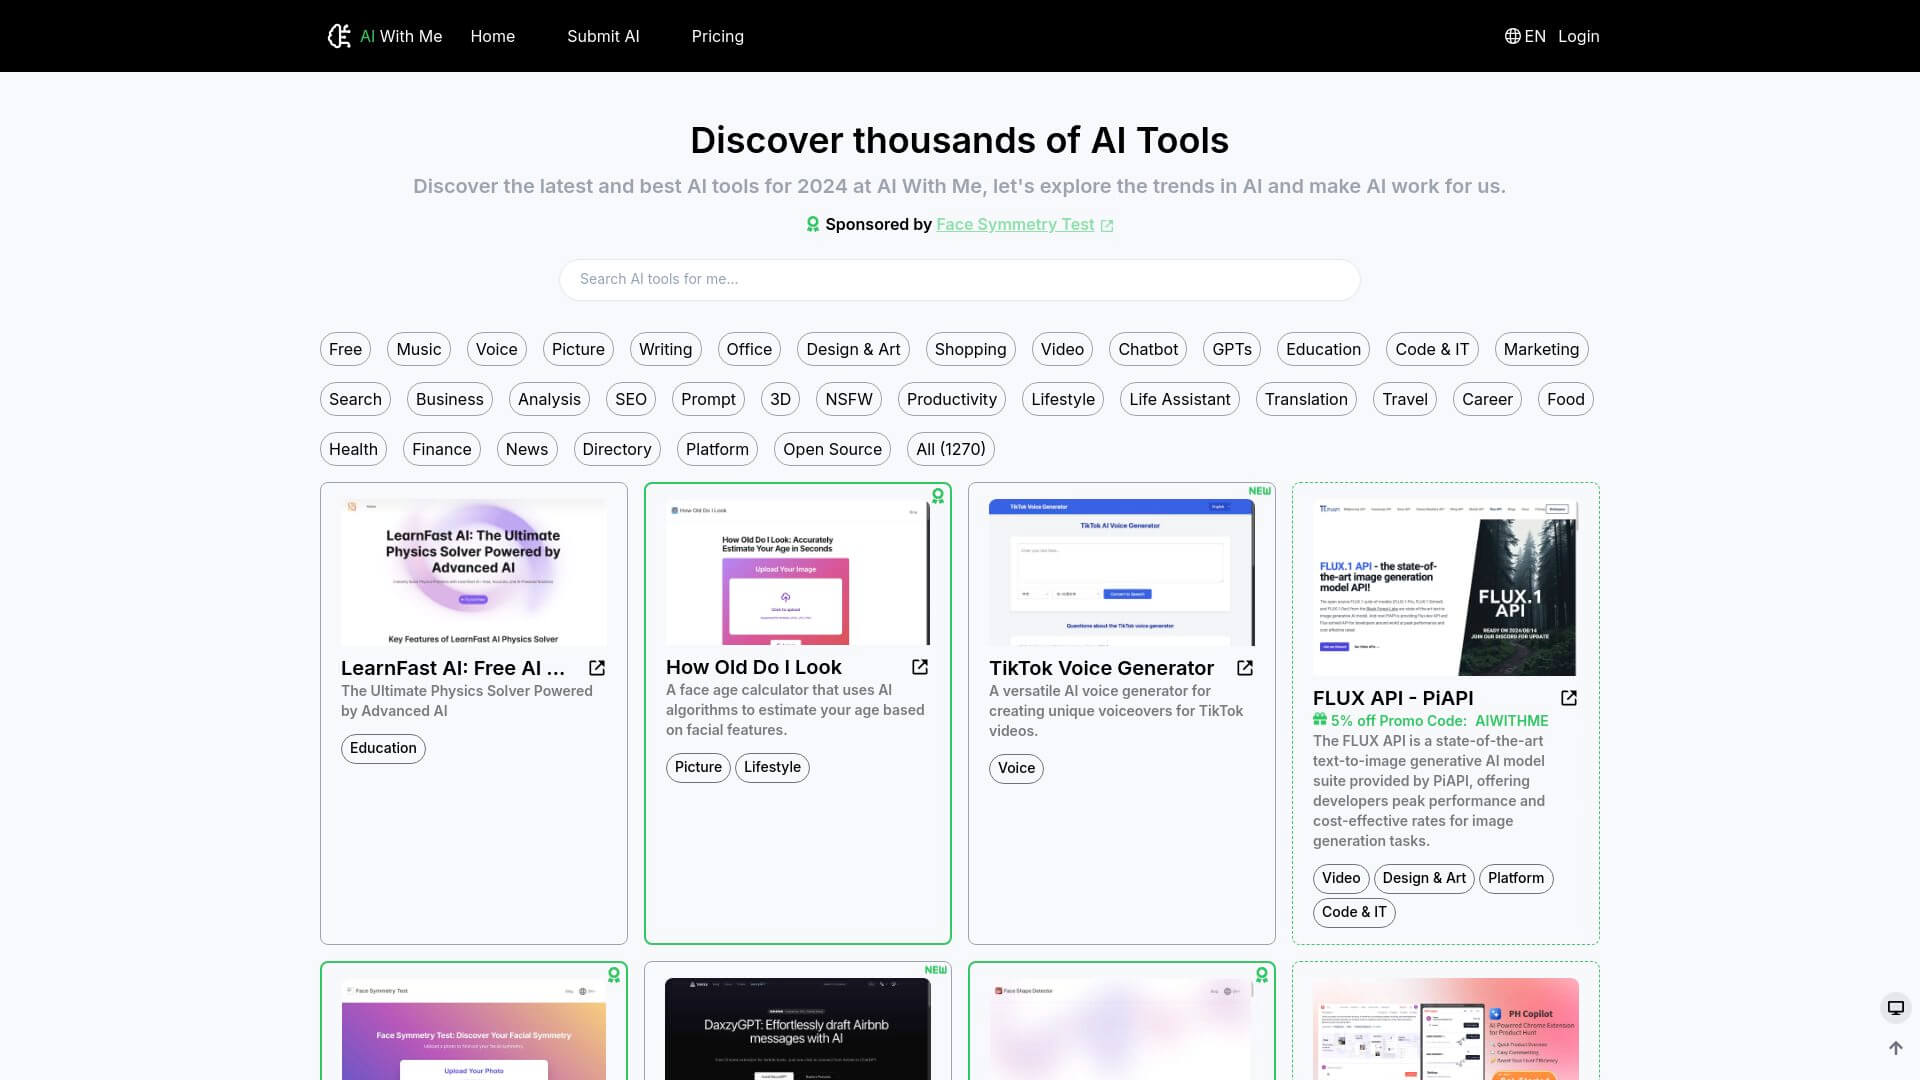Click the external link icon on How Old Do I Look
The height and width of the screenshot is (1080, 1920).
click(x=920, y=666)
